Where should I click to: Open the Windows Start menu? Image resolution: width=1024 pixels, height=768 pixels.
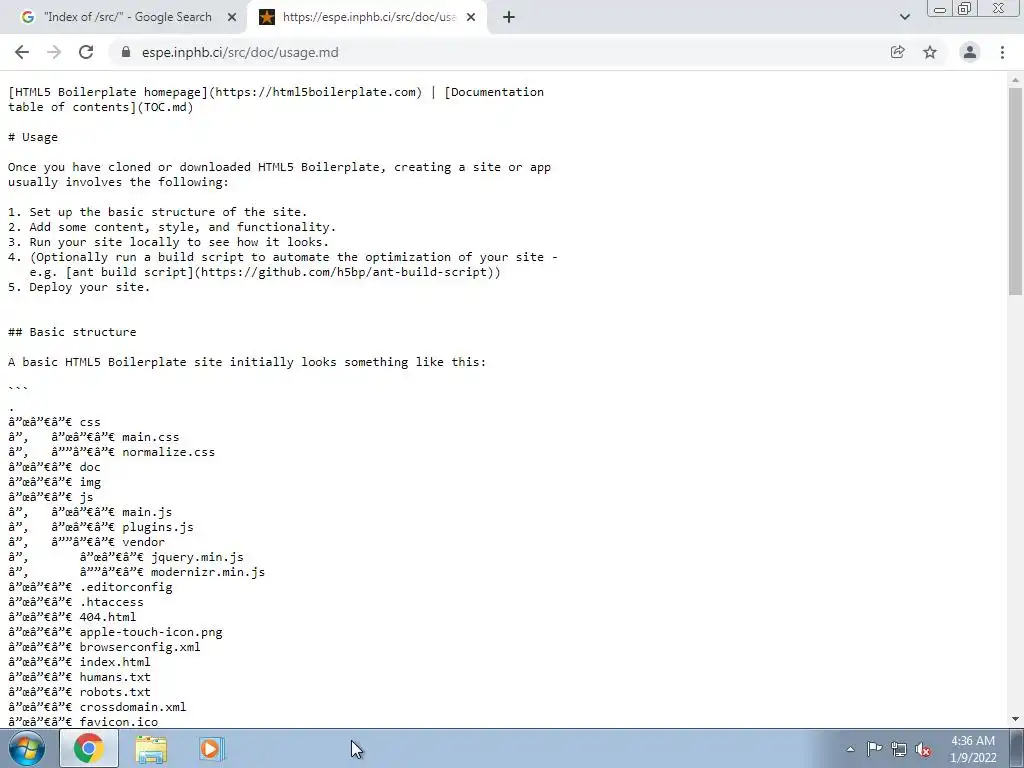click(26, 748)
